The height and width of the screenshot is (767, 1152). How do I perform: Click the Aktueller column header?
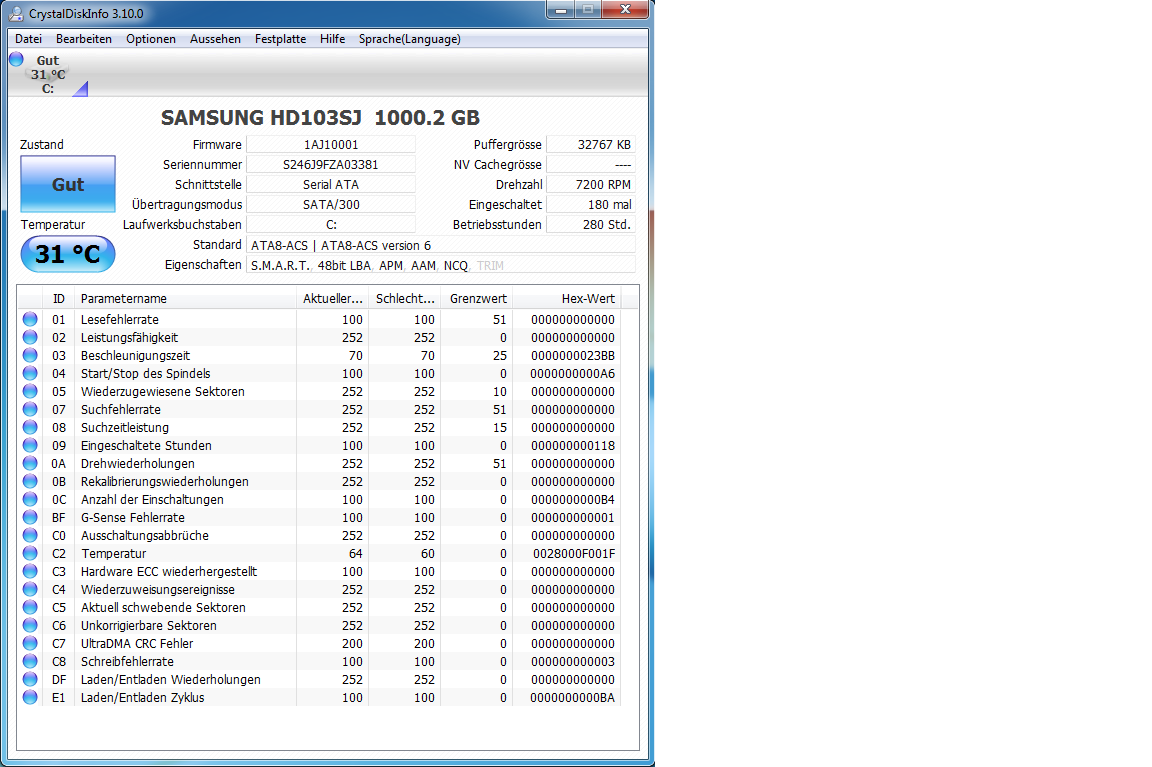[x=332, y=298]
